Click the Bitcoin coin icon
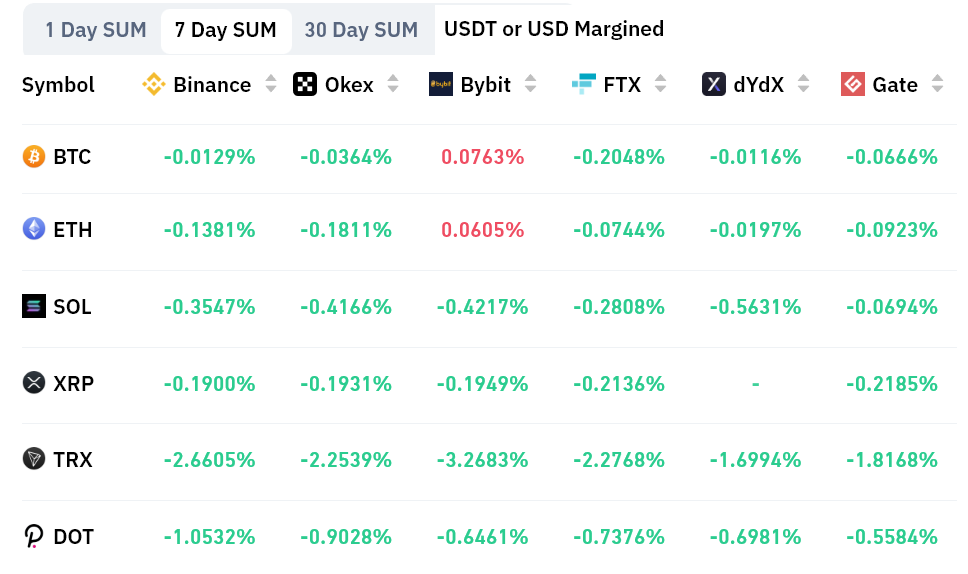This screenshot has width=968, height=574. coord(34,157)
